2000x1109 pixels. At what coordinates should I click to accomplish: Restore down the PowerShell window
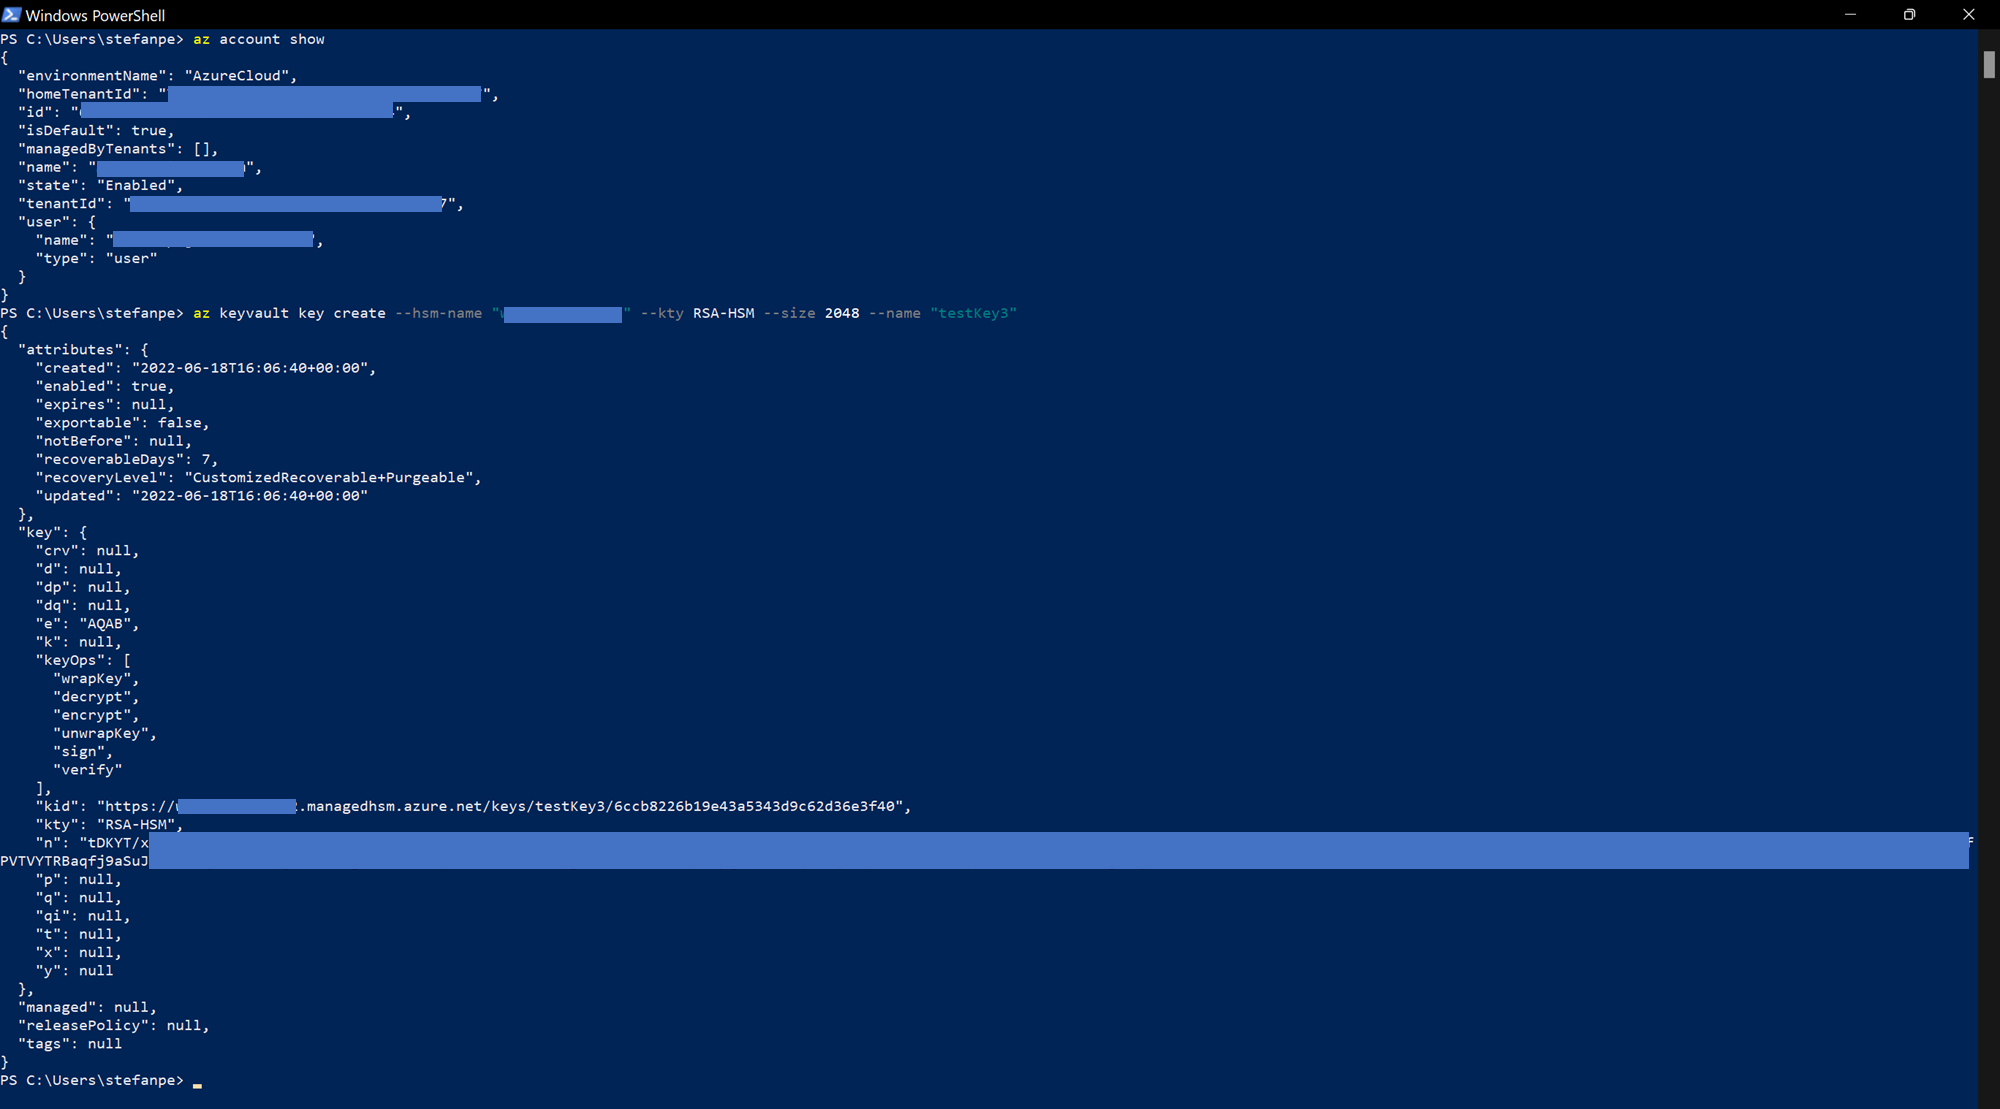pyautogui.click(x=1909, y=14)
